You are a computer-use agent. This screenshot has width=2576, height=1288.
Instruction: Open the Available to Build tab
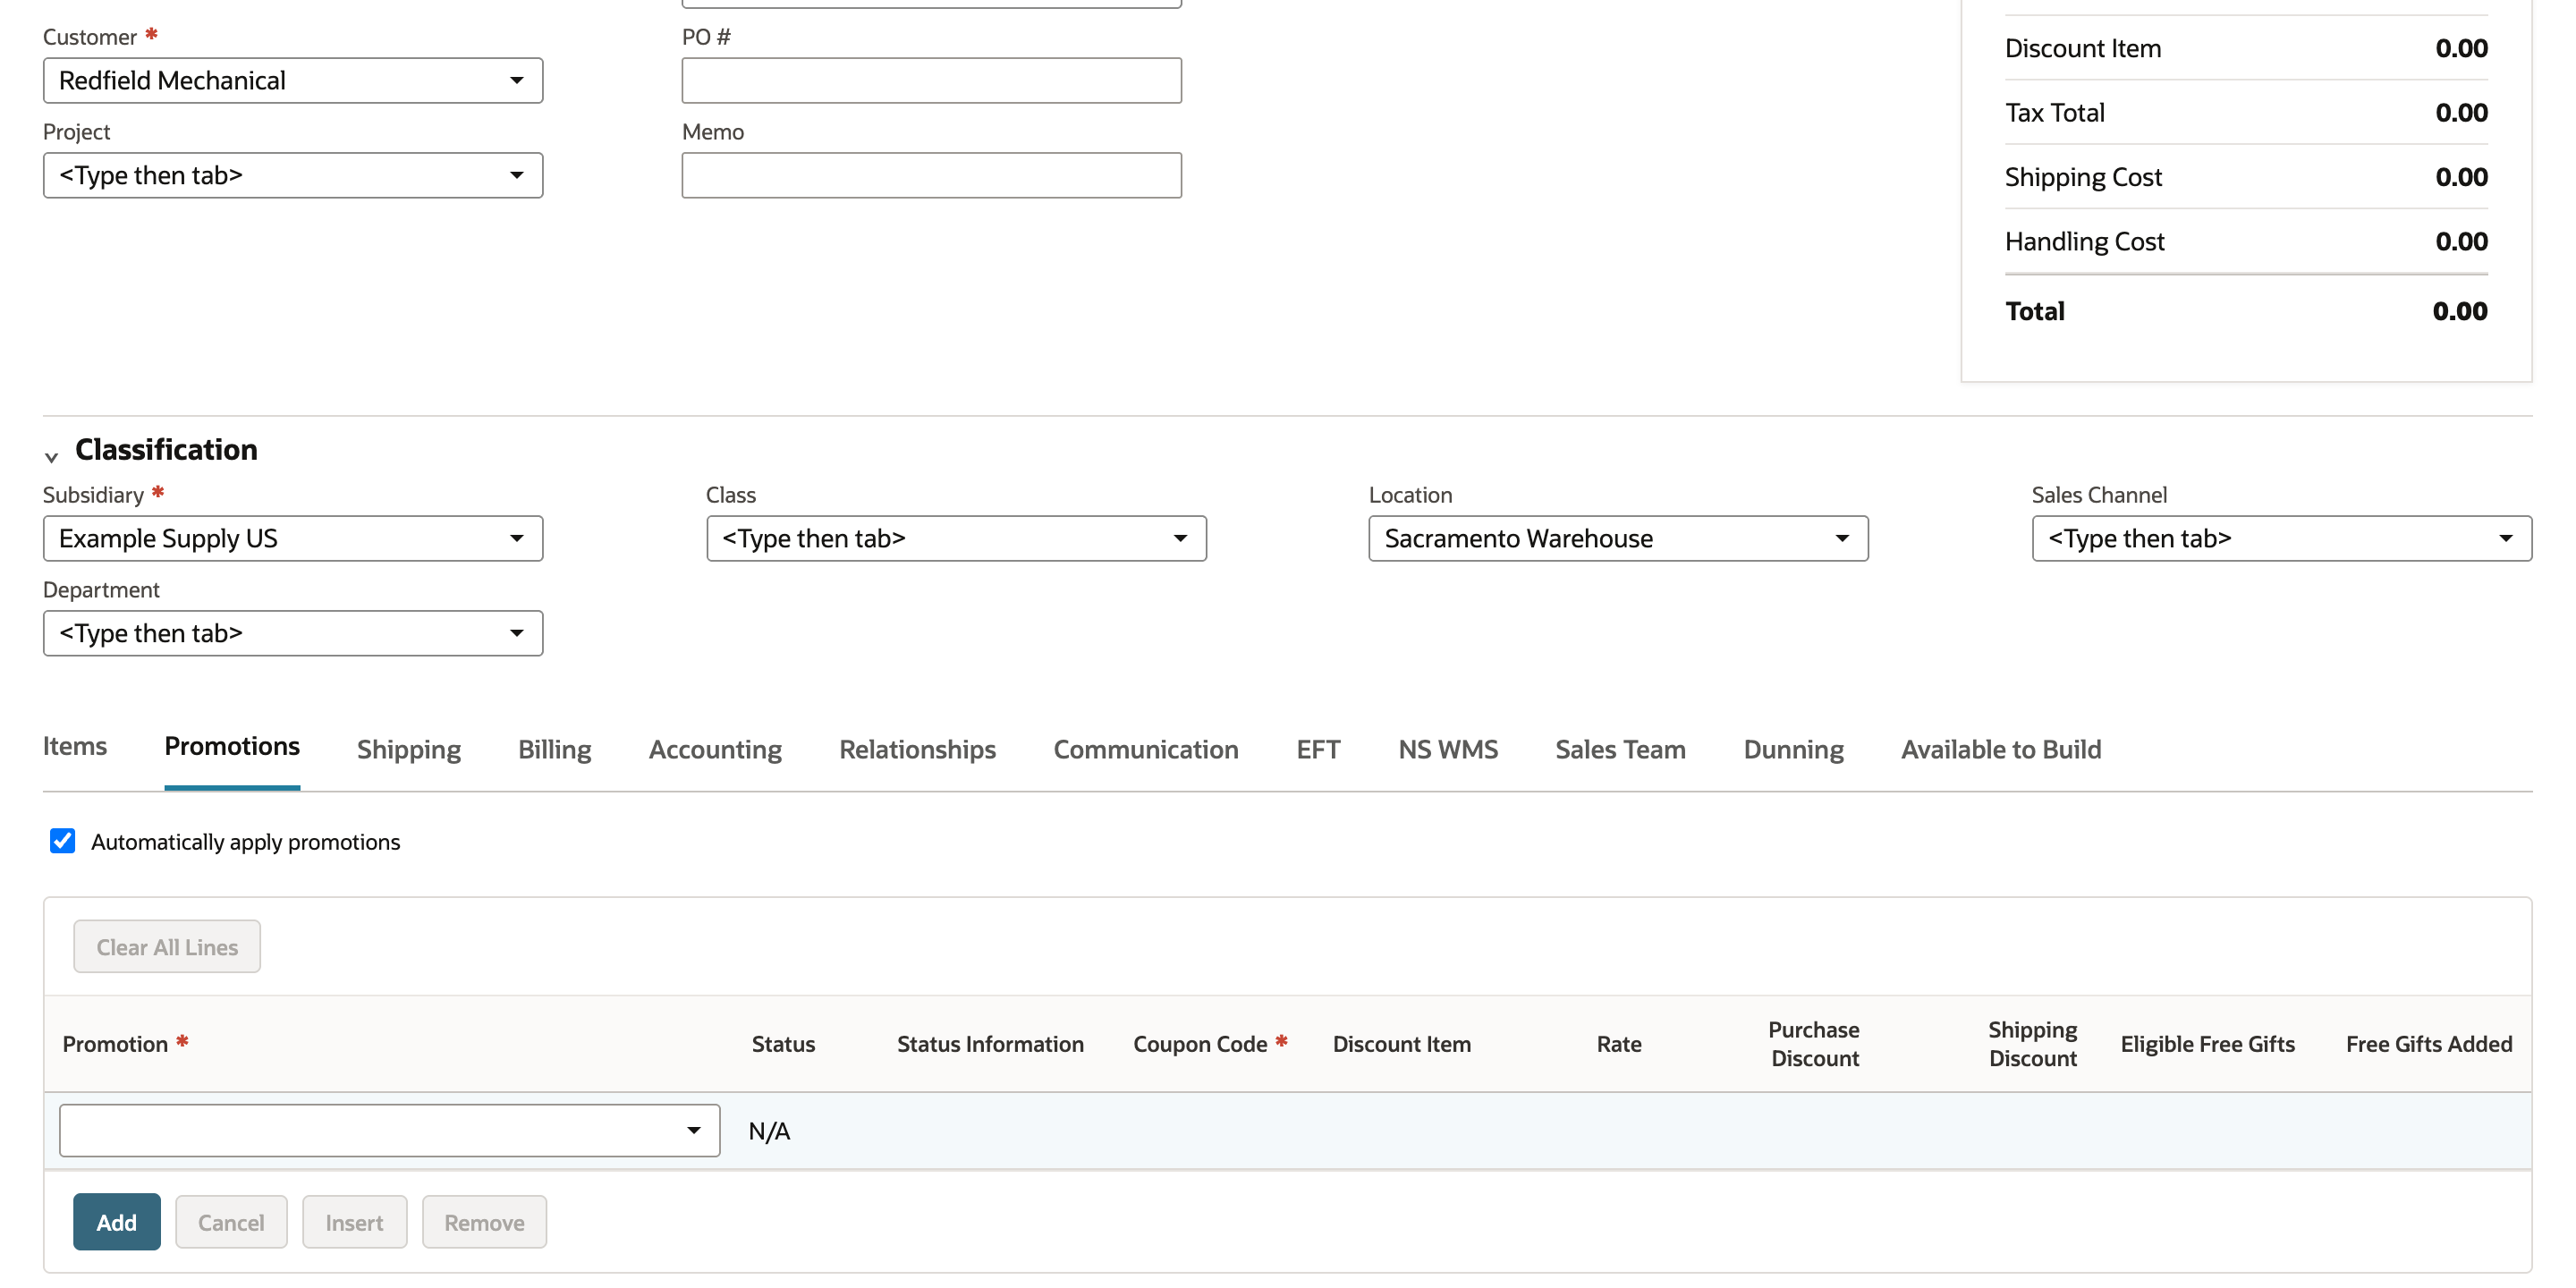click(2000, 749)
